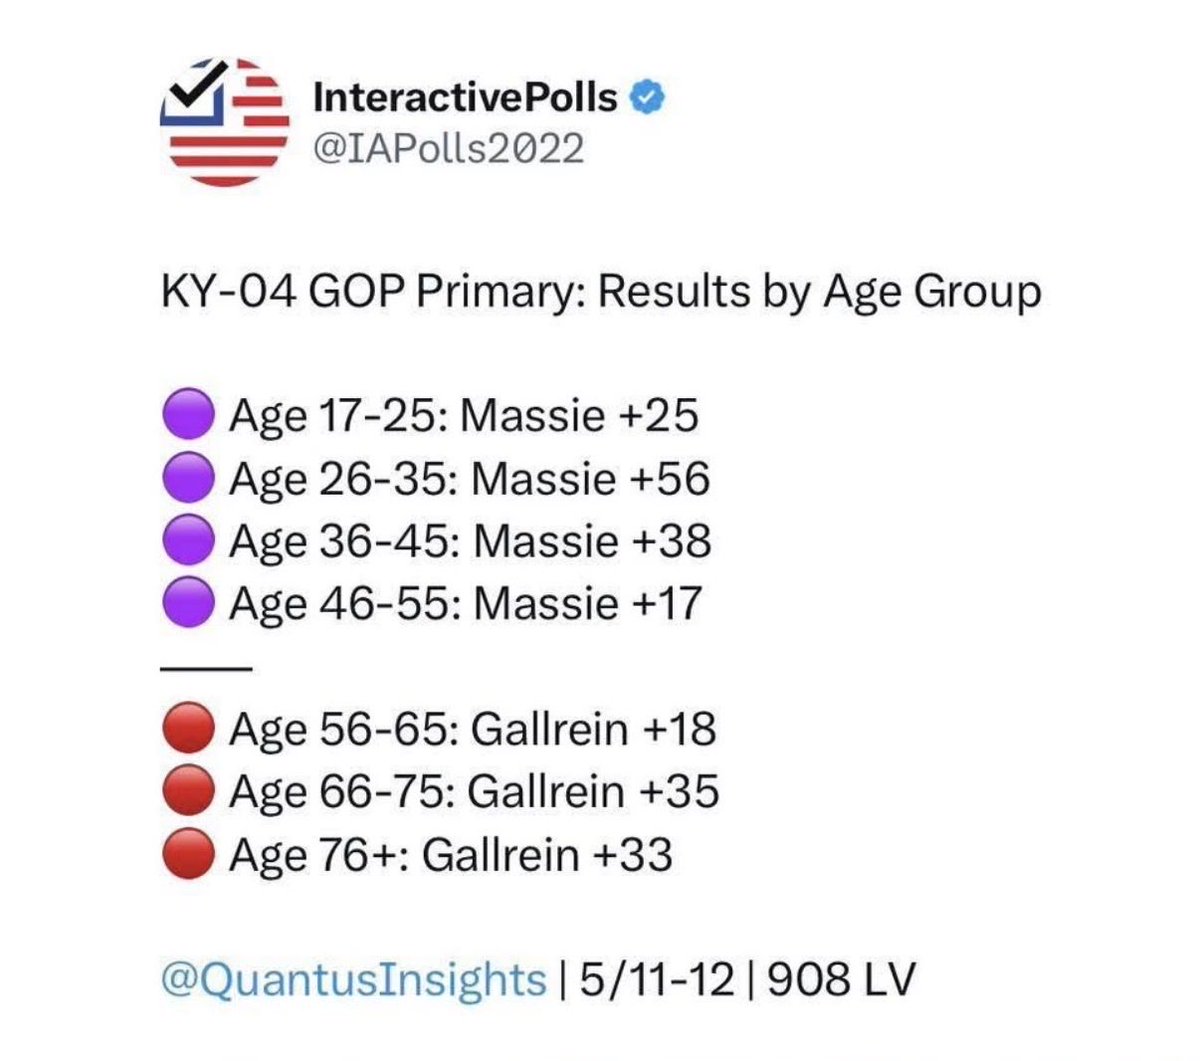Open the @QuantusInsights mention link
The height and width of the screenshot is (1061, 1200).
point(354,980)
